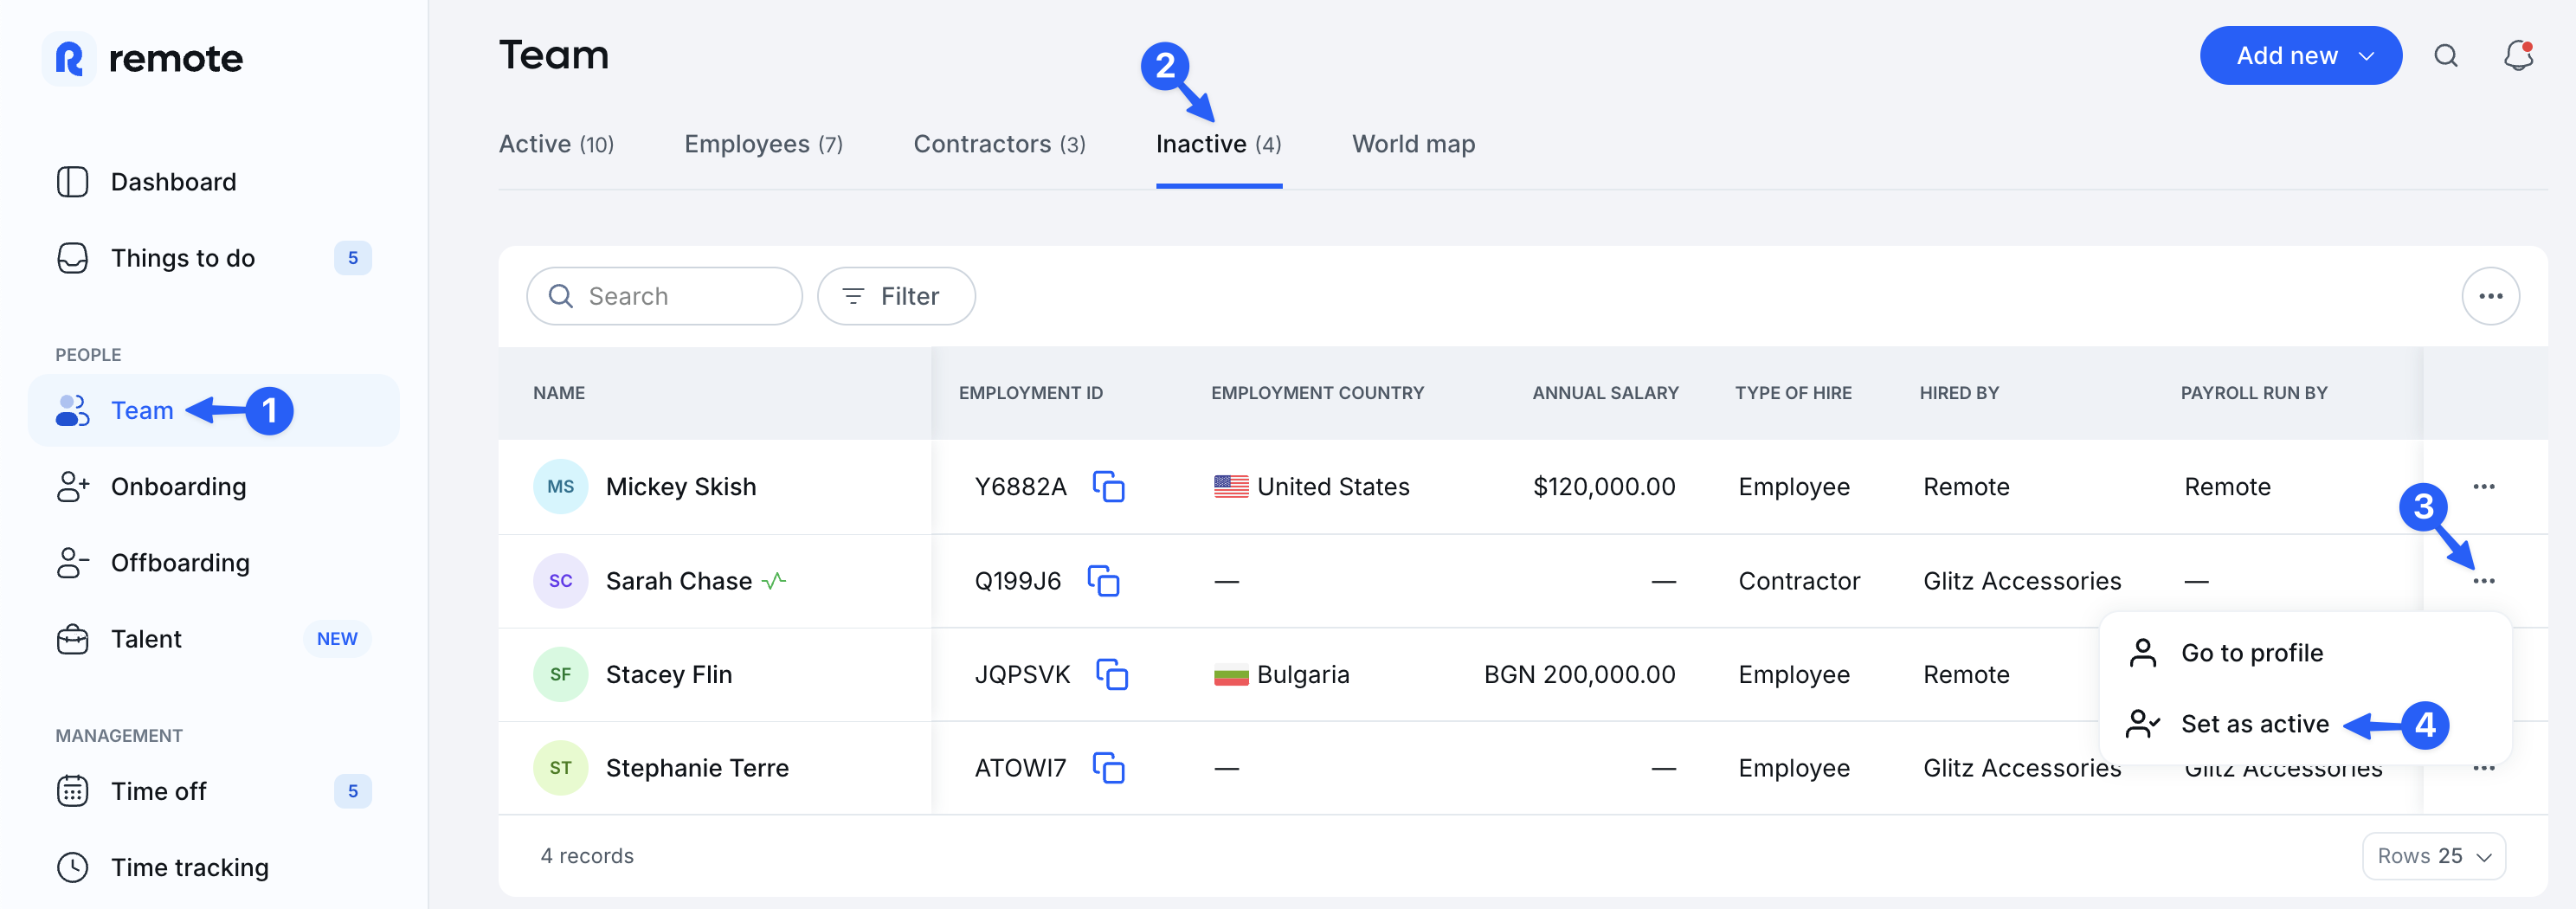The width and height of the screenshot is (2576, 909).
Task: Copy employment ID Q199J6
Action: click(1103, 581)
